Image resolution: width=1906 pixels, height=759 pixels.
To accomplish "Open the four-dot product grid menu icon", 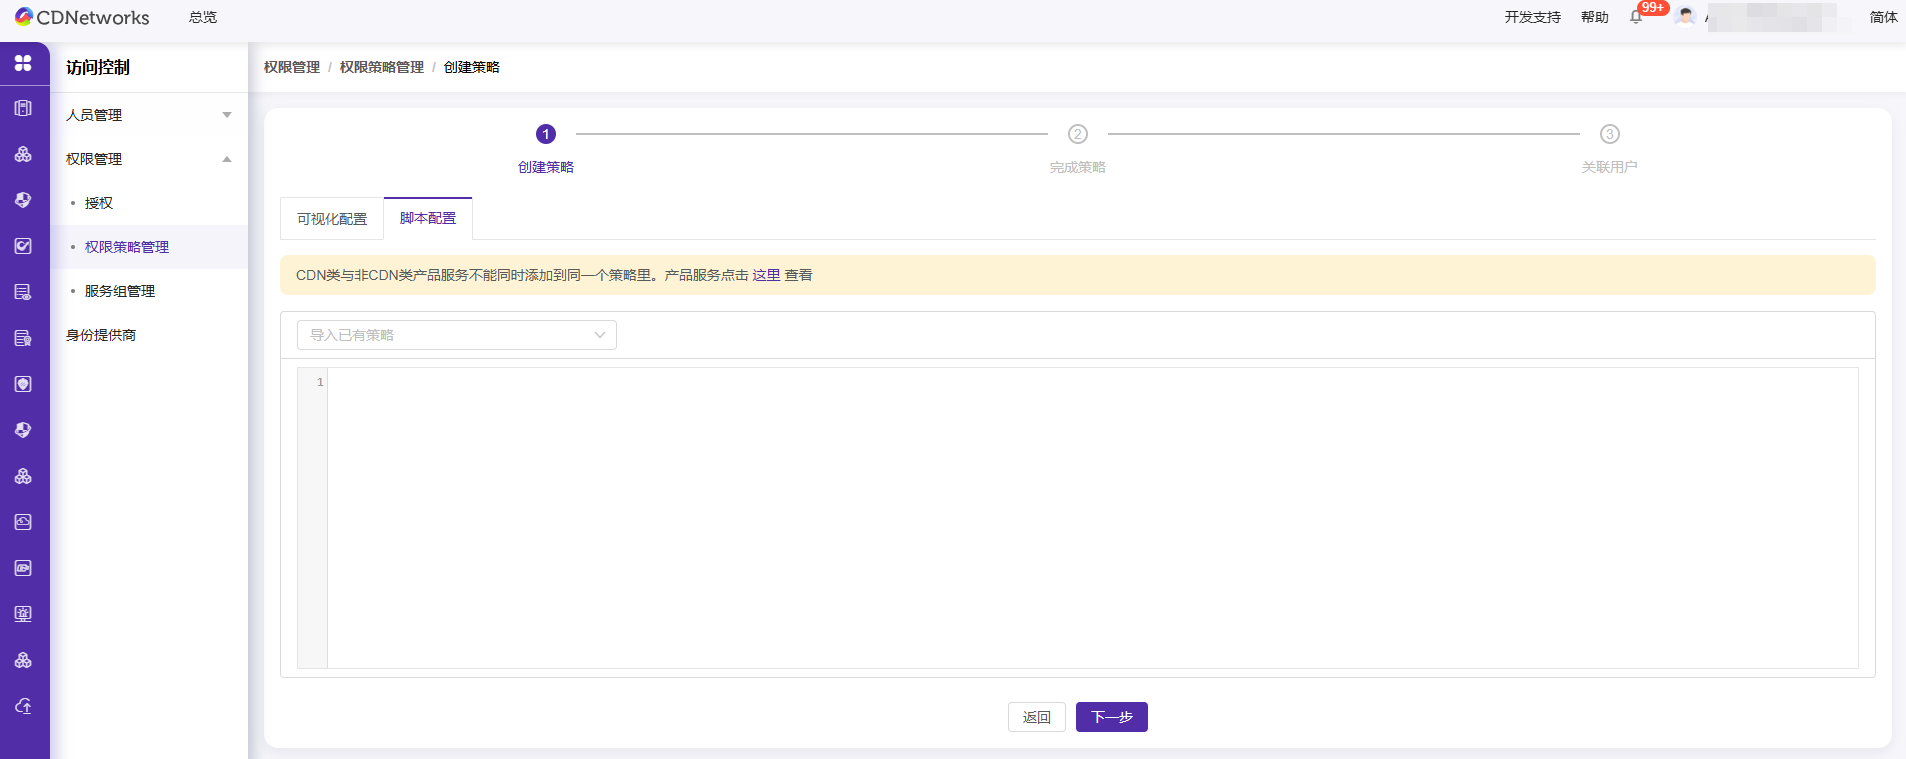I will pos(23,63).
